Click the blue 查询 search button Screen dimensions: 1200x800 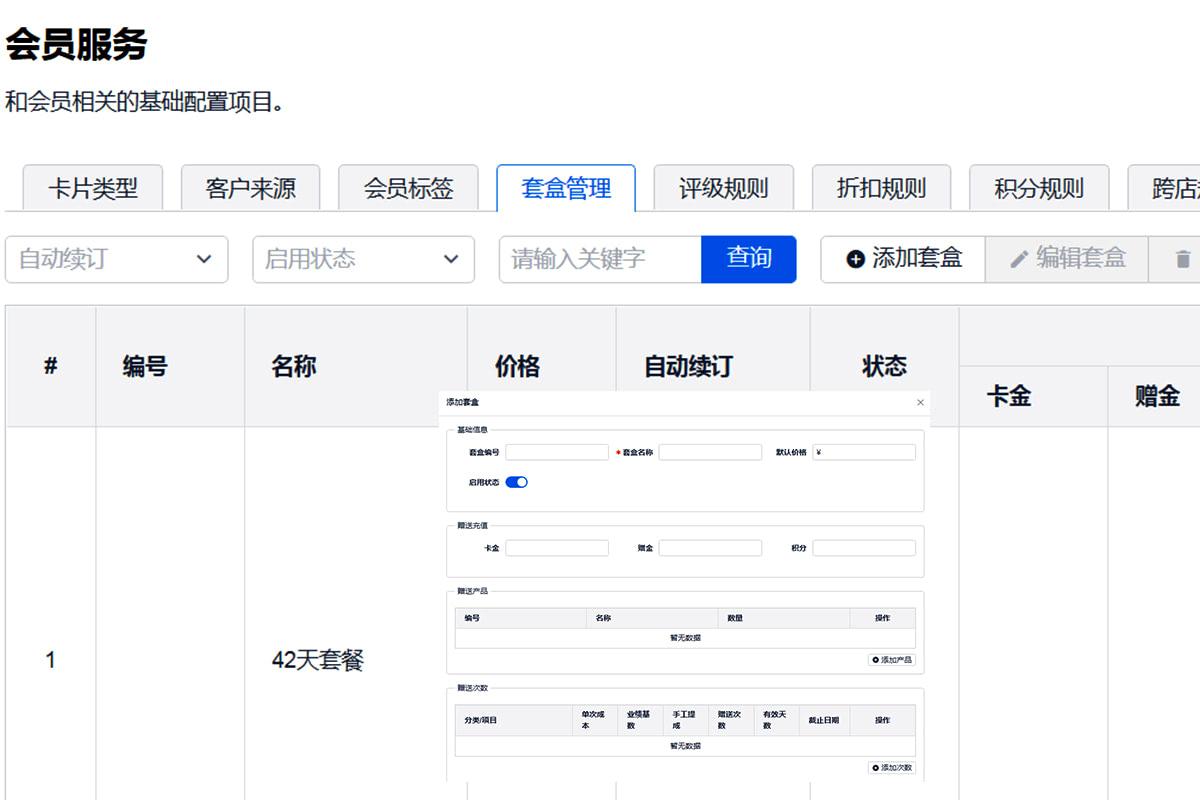click(748, 259)
